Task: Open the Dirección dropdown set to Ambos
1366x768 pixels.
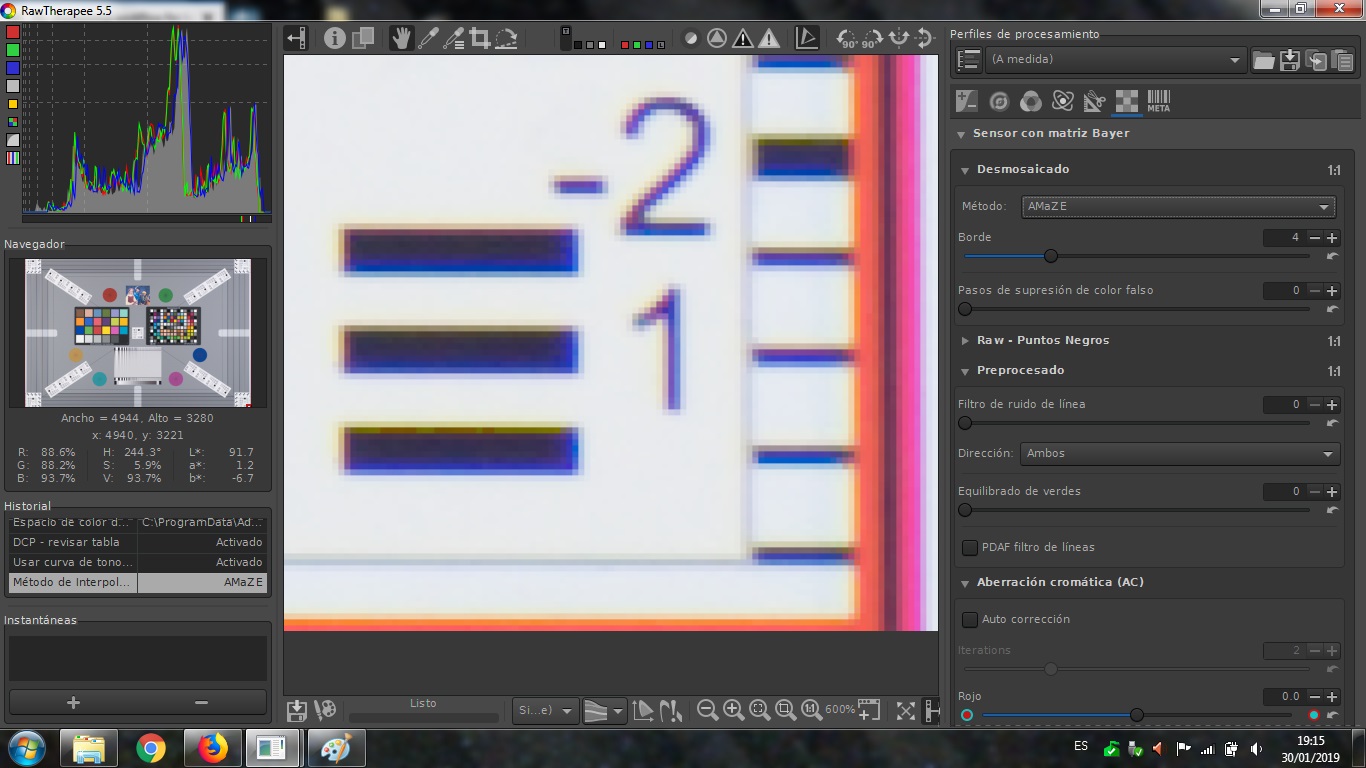Action: pyautogui.click(x=1178, y=453)
